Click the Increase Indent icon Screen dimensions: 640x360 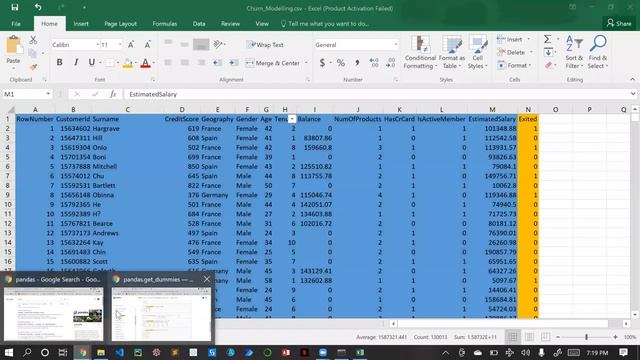pyautogui.click(x=234, y=63)
